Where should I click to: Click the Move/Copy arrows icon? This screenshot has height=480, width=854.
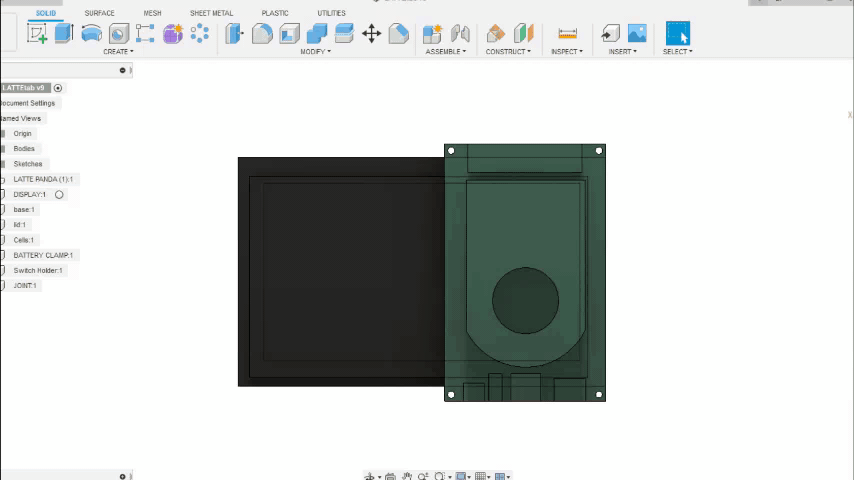click(371, 34)
